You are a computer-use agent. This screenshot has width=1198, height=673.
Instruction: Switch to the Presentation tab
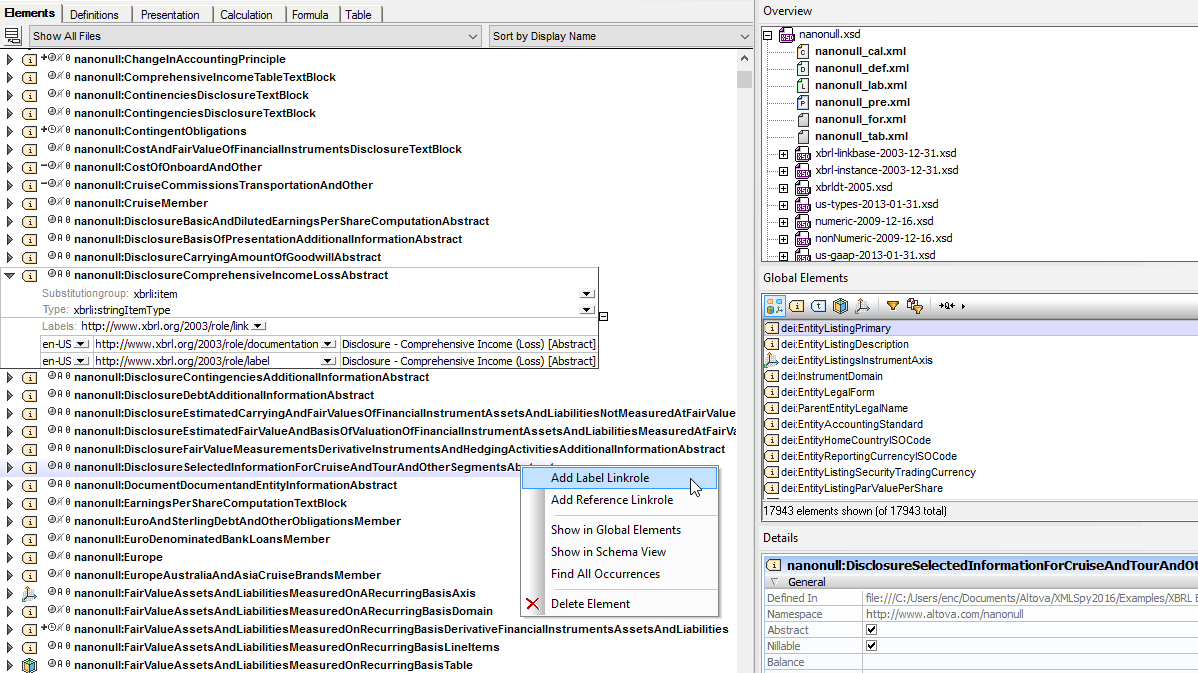pos(170,15)
